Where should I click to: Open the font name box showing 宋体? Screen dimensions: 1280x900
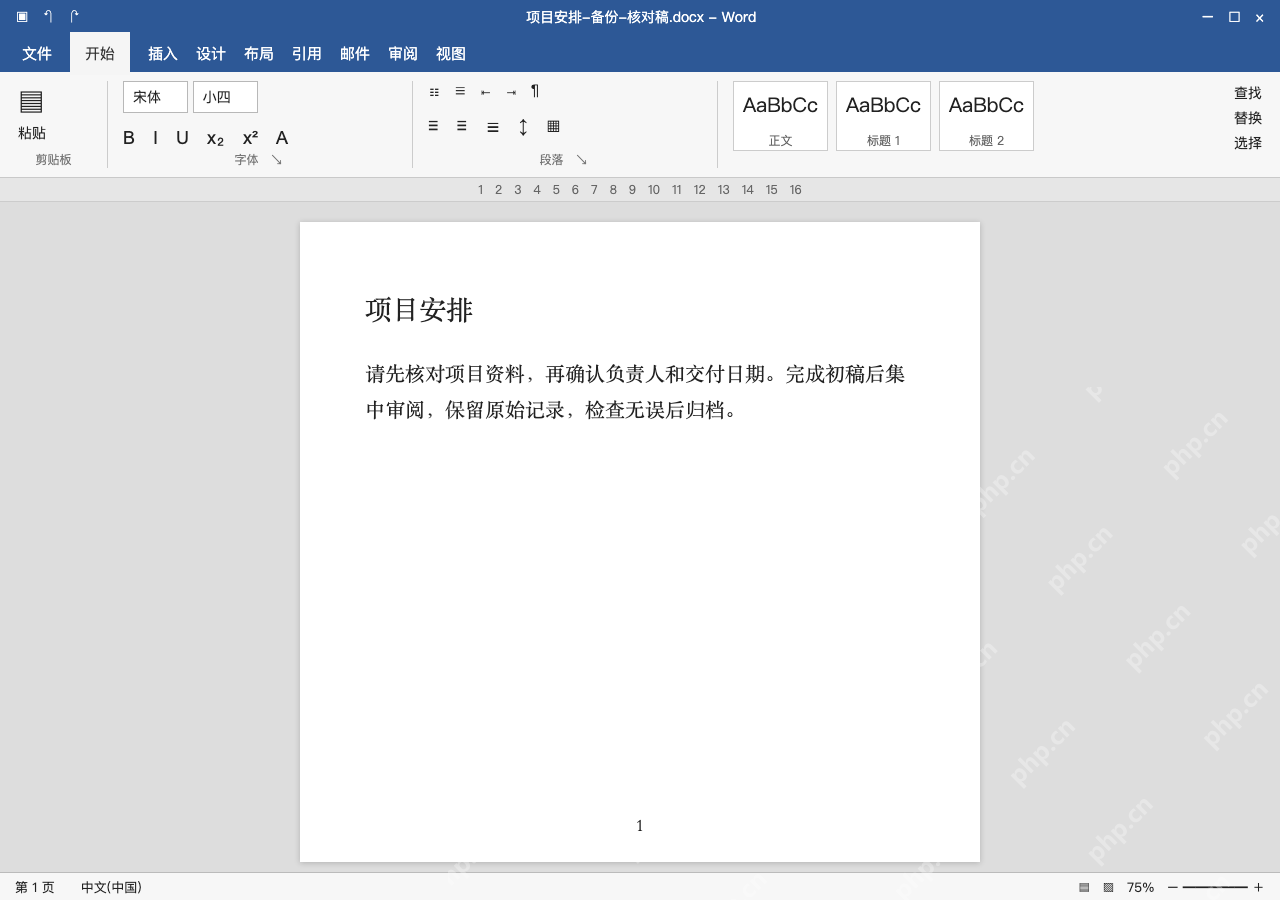click(x=155, y=97)
